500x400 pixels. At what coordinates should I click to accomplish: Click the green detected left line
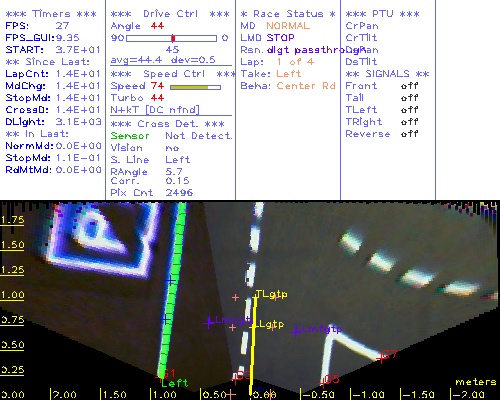pos(171,290)
